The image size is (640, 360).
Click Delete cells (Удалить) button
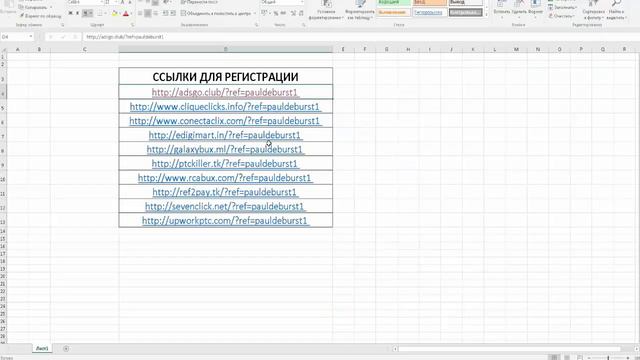point(519,10)
